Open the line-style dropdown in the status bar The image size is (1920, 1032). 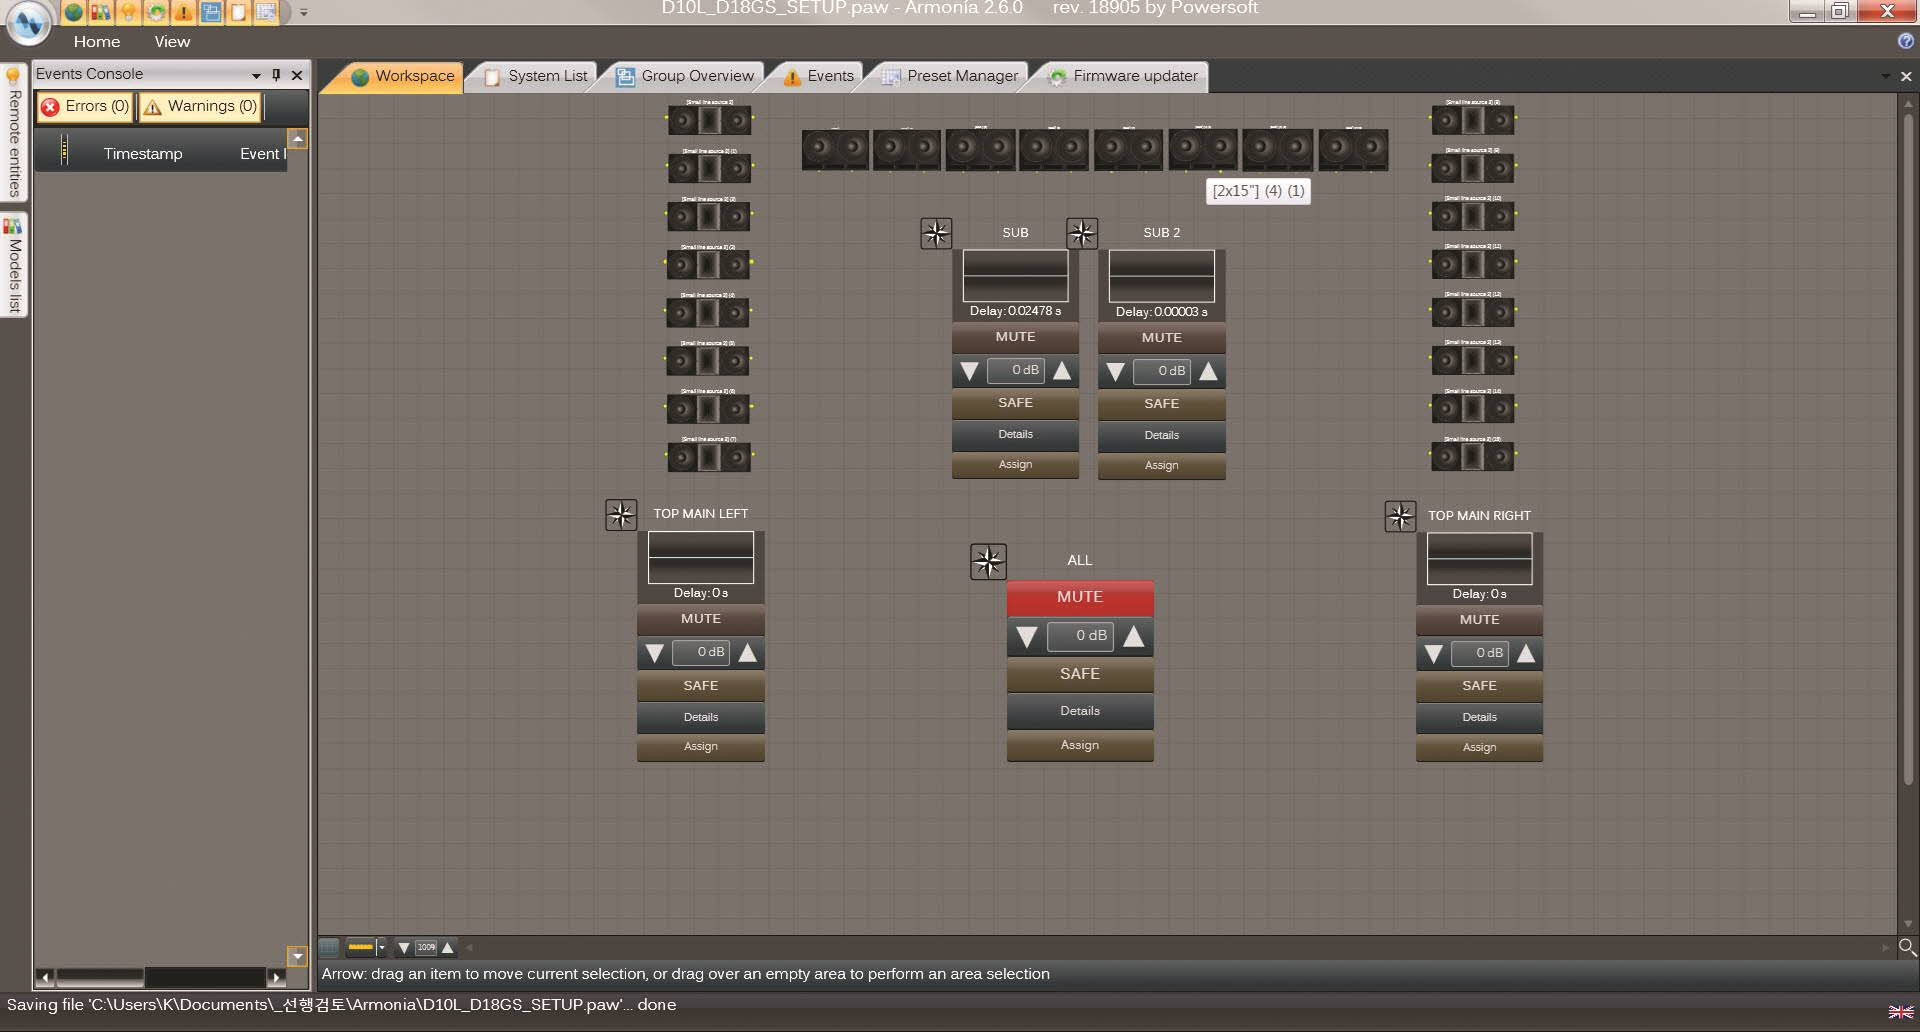coord(379,947)
